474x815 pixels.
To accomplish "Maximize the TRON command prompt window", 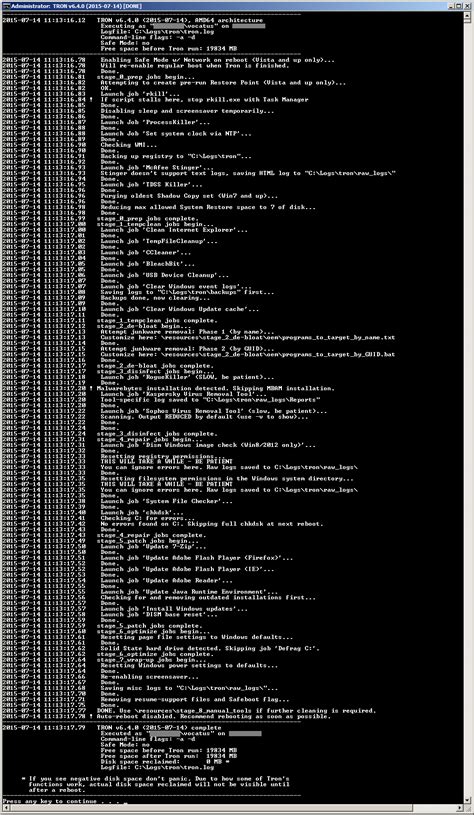I will coord(458,5).
